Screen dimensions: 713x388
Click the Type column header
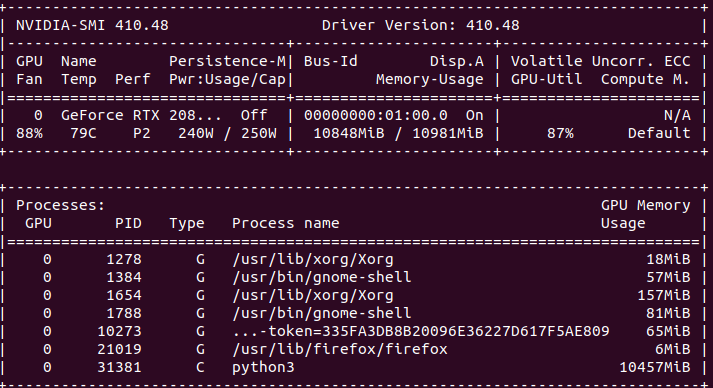[187, 223]
